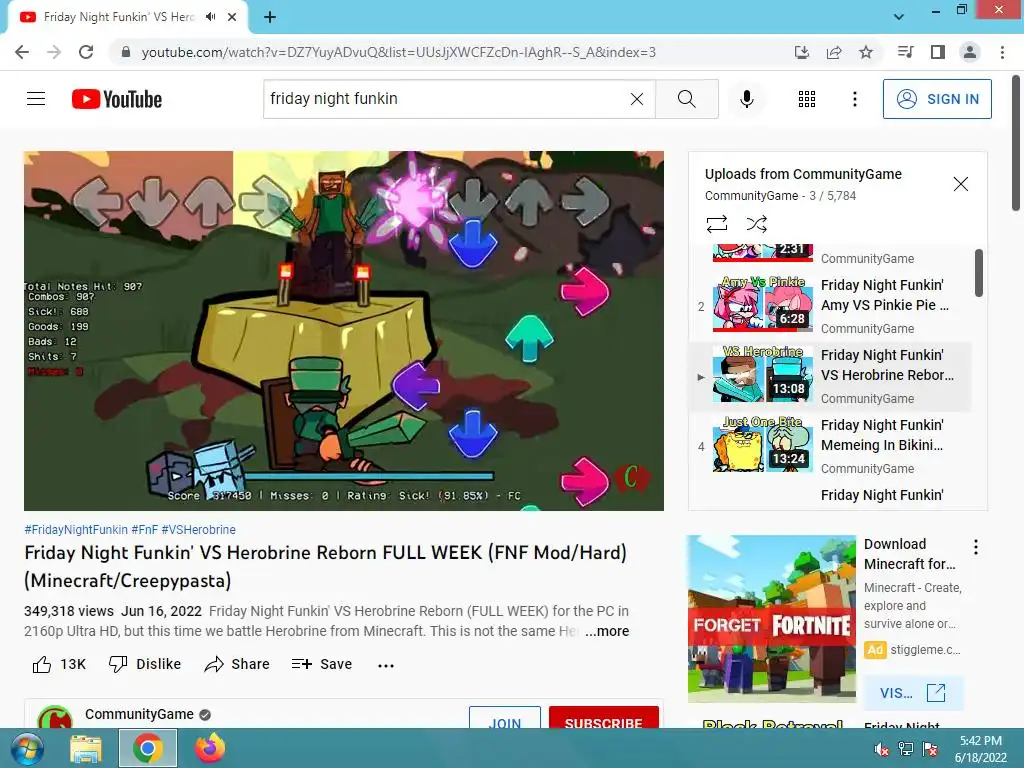This screenshot has height=768, width=1024.
Task: Mute tab via speaker icon
Action: [210, 17]
